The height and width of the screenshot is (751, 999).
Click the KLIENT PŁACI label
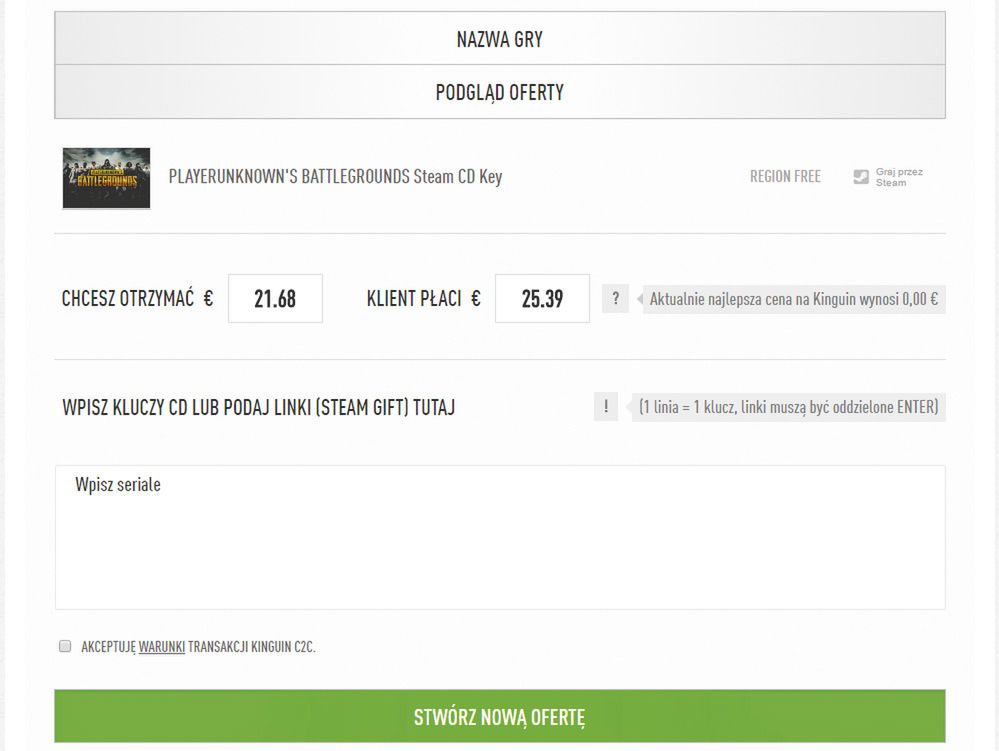coord(413,298)
